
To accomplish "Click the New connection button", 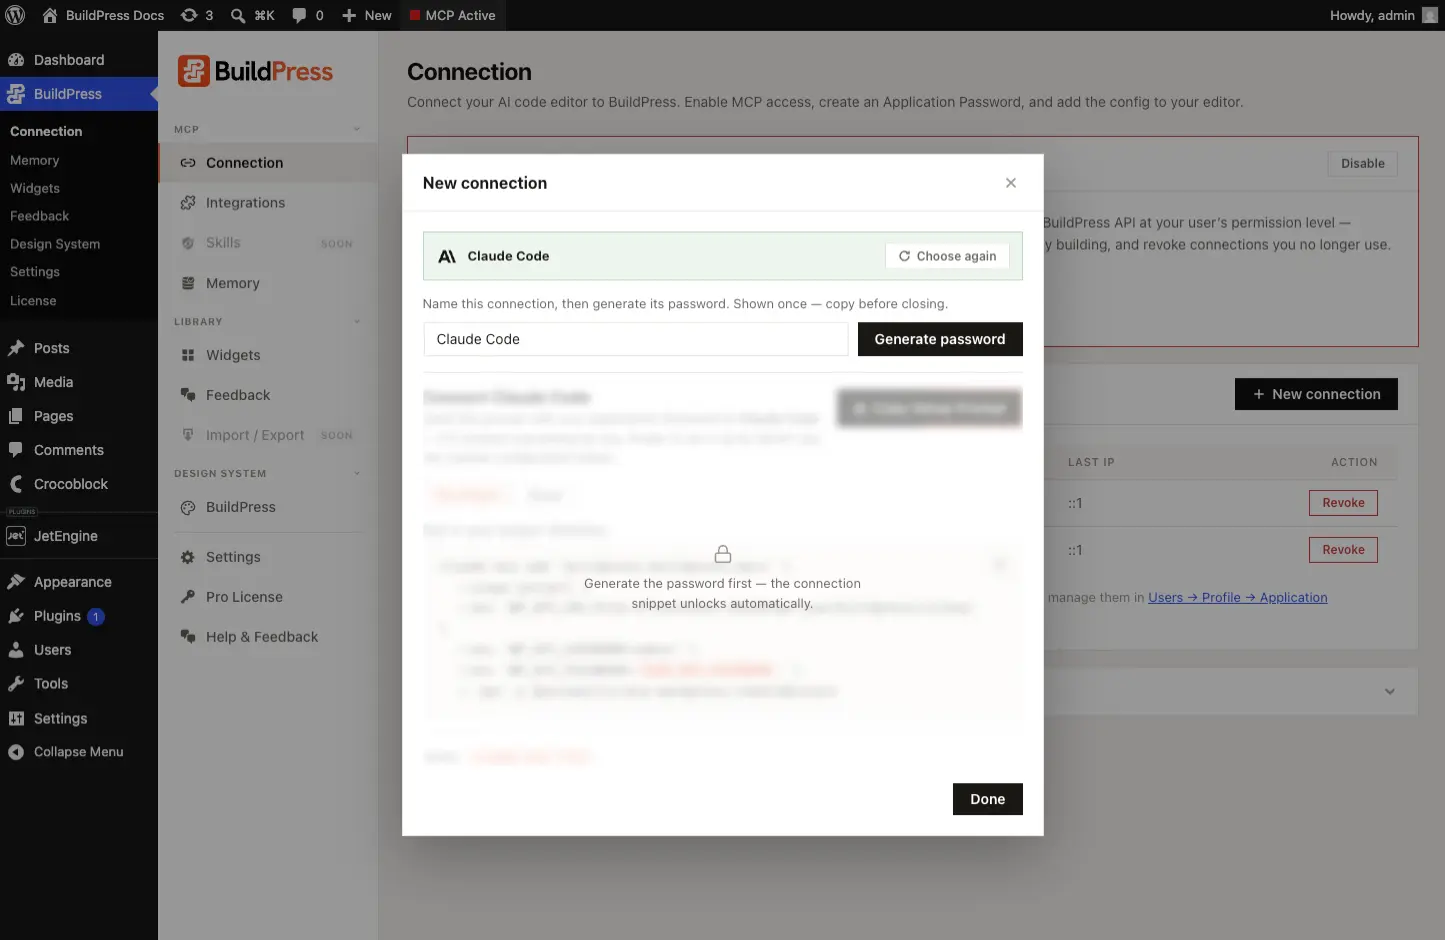I will tap(1316, 394).
